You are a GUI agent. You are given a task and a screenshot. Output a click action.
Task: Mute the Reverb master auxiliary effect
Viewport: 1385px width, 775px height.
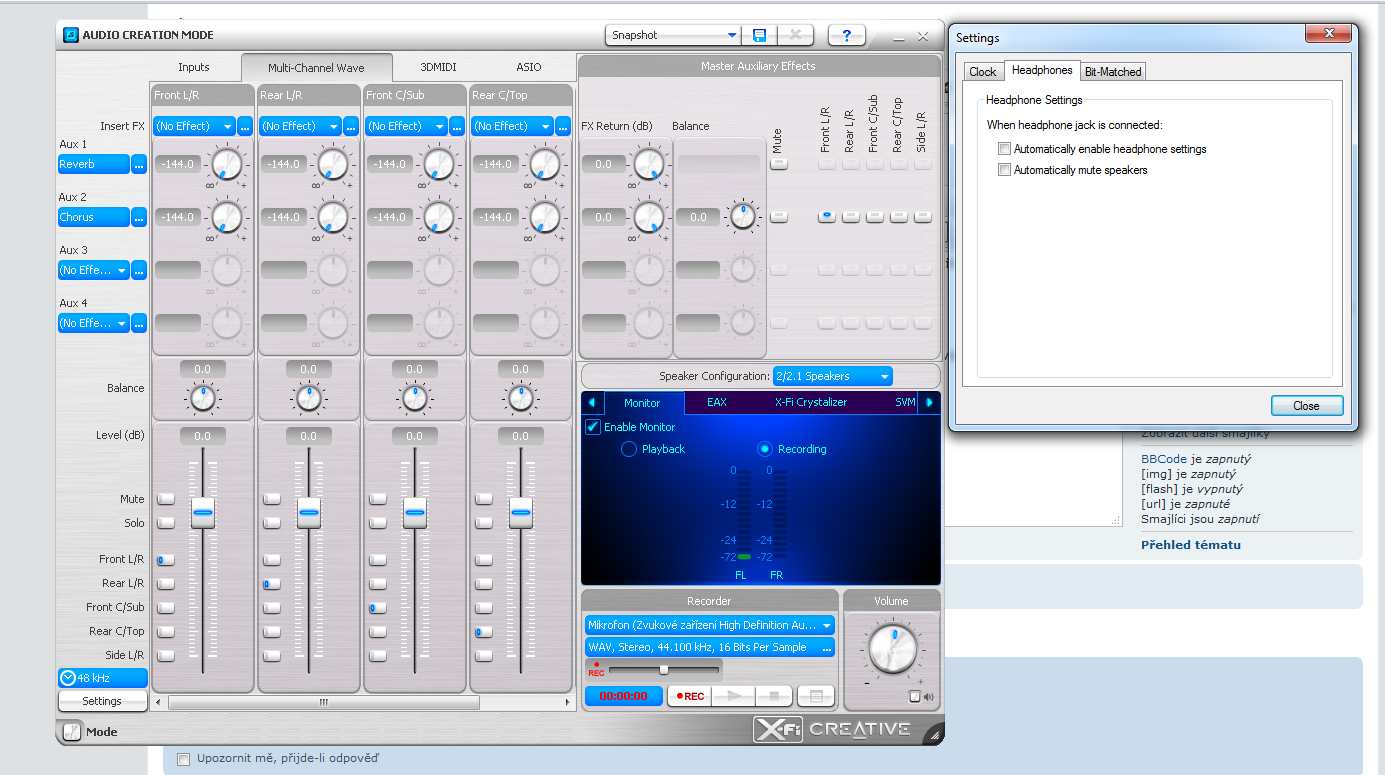[779, 164]
